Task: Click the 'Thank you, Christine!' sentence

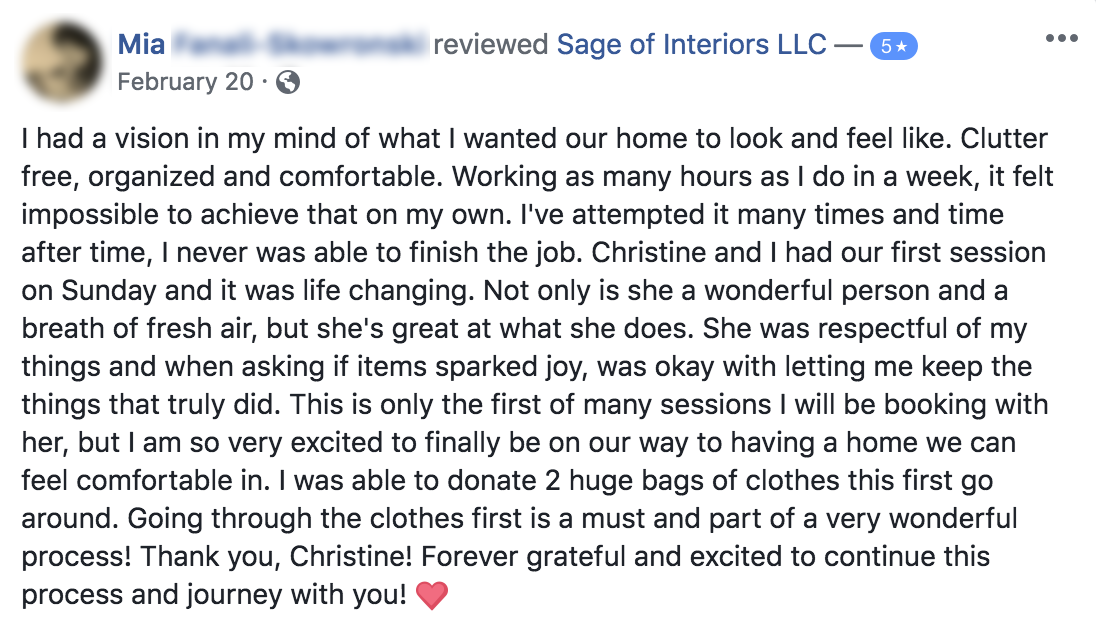Action: [x=277, y=557]
